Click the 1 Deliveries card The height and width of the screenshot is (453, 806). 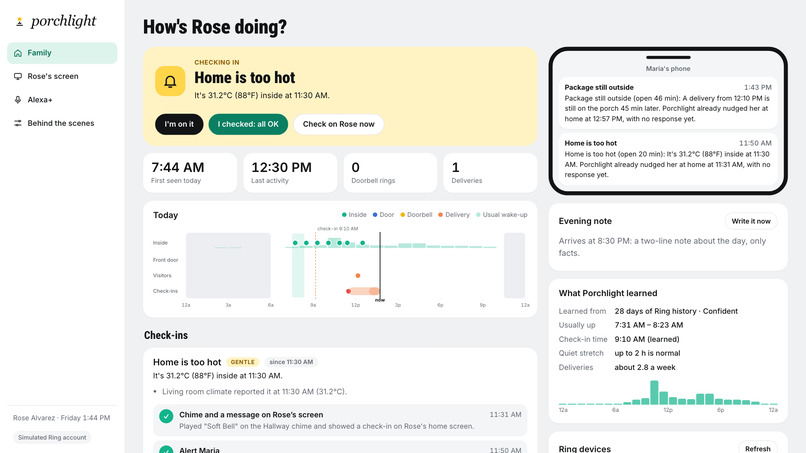pyautogui.click(x=490, y=173)
